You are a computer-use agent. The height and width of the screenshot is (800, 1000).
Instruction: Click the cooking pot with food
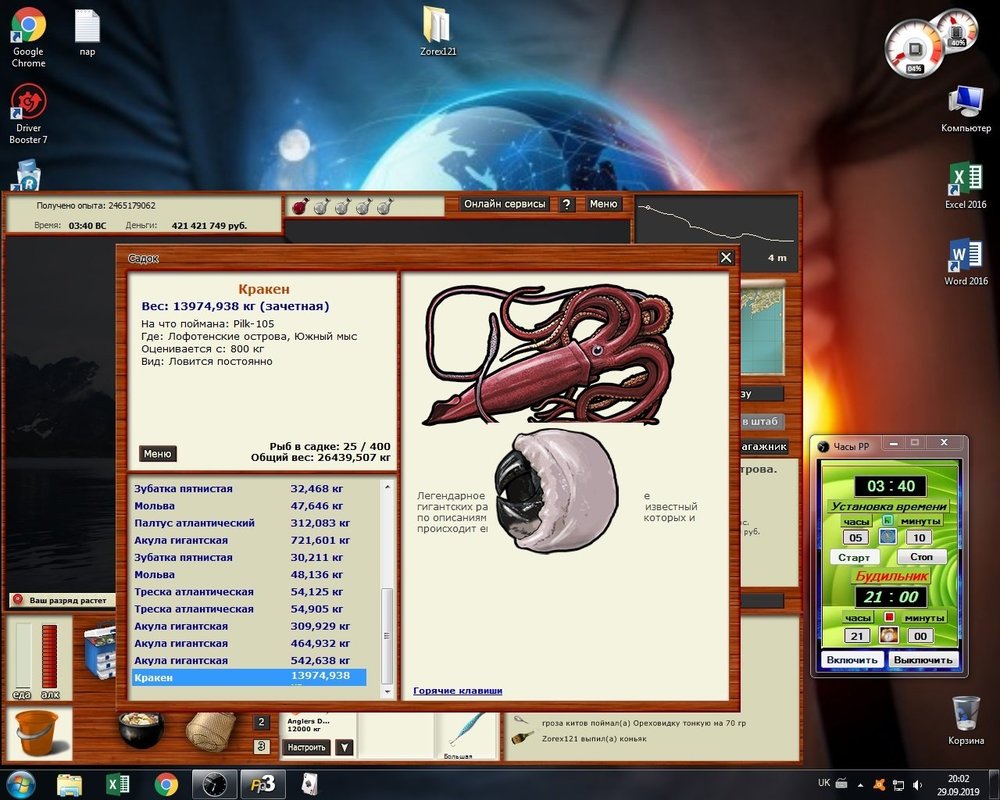pyautogui.click(x=141, y=728)
